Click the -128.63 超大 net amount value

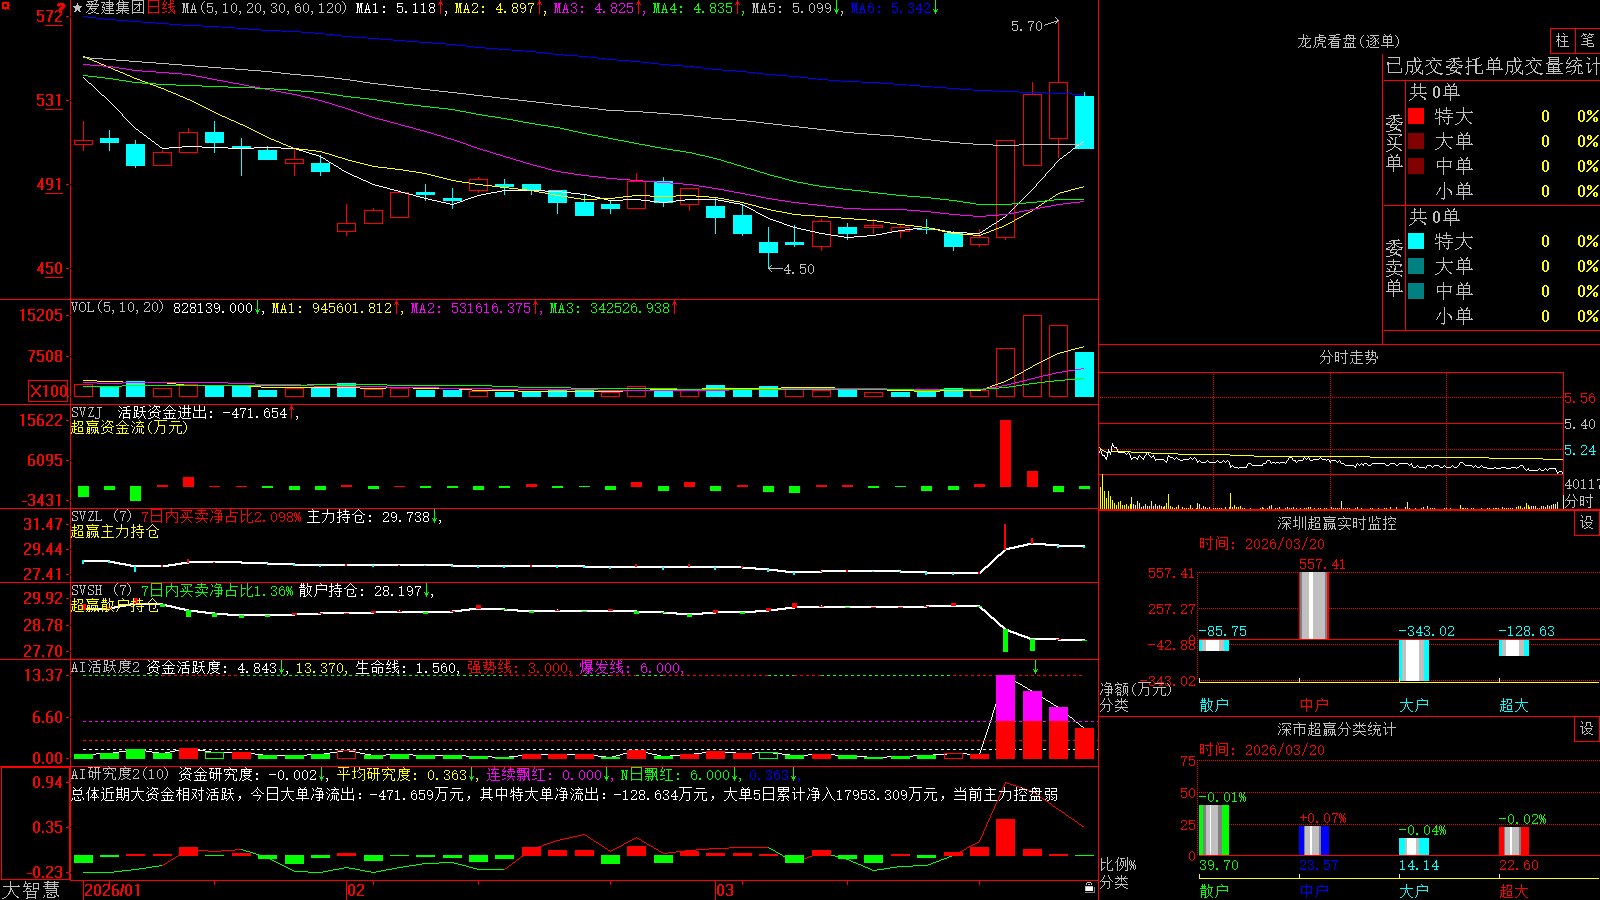(1527, 631)
